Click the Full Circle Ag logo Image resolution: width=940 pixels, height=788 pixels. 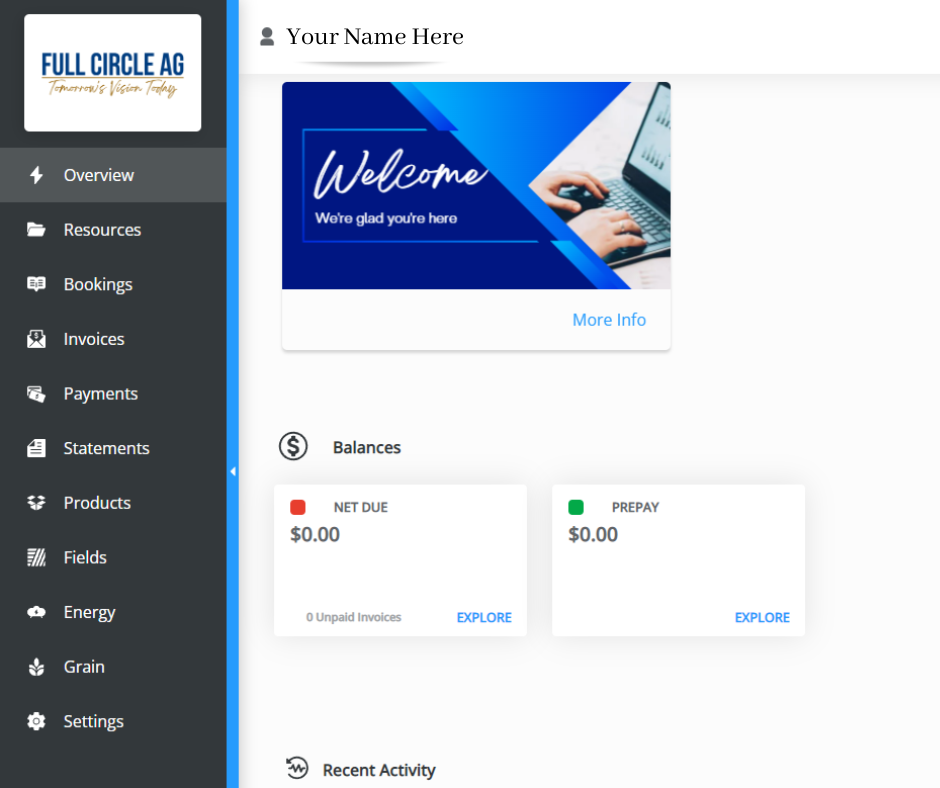112,72
